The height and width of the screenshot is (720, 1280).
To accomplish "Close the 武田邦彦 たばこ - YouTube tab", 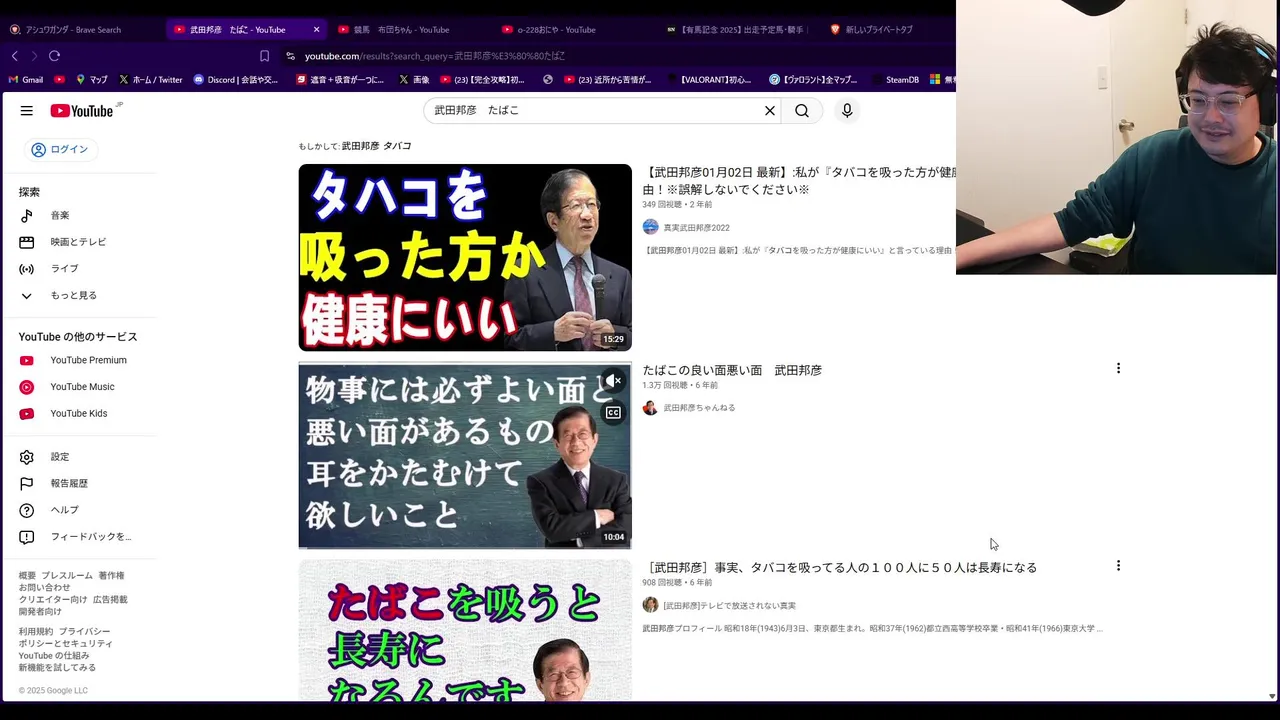I will 317,30.
